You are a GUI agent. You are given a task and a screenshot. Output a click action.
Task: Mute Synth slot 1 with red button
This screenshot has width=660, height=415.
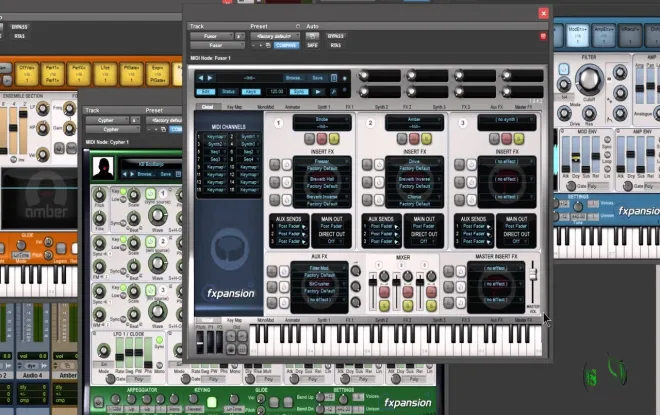[x=322, y=138]
